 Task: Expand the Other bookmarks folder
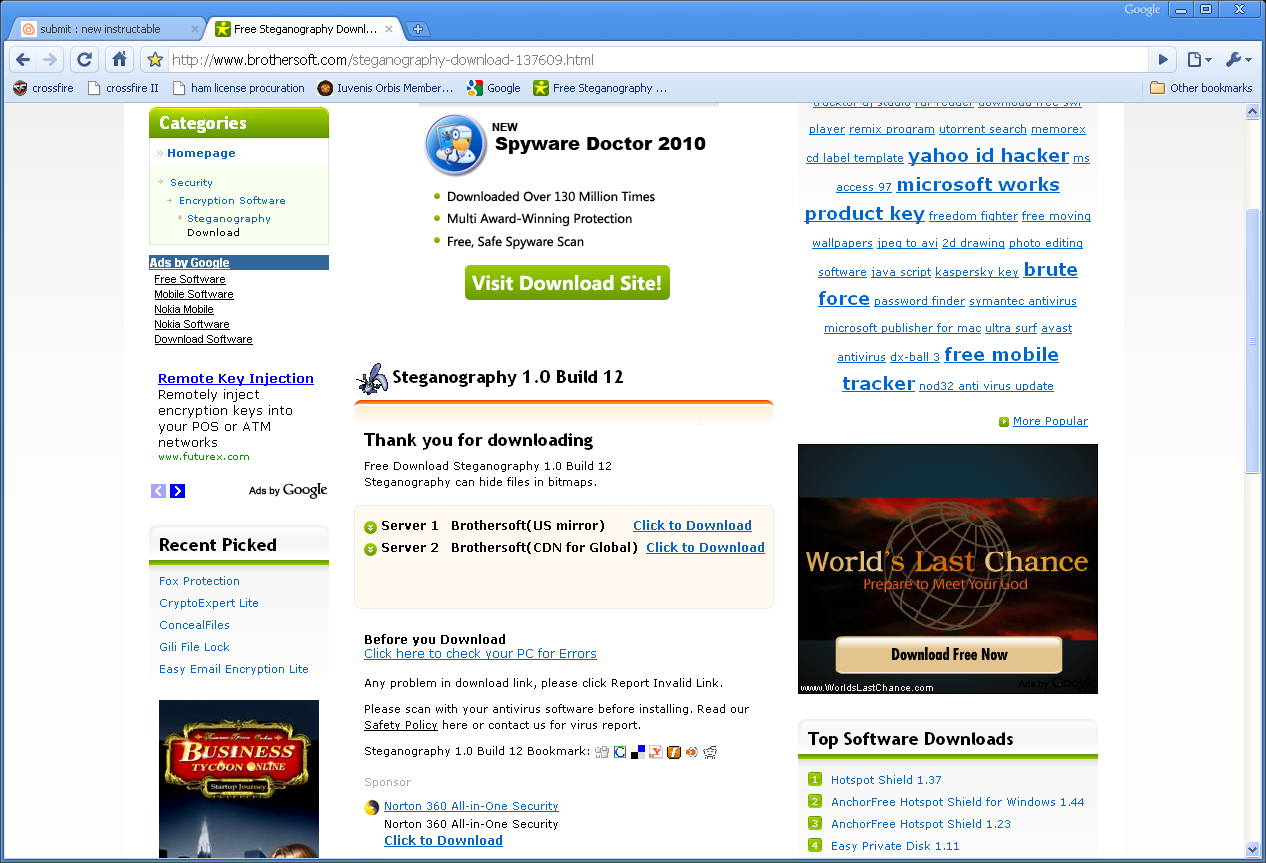tap(1201, 88)
